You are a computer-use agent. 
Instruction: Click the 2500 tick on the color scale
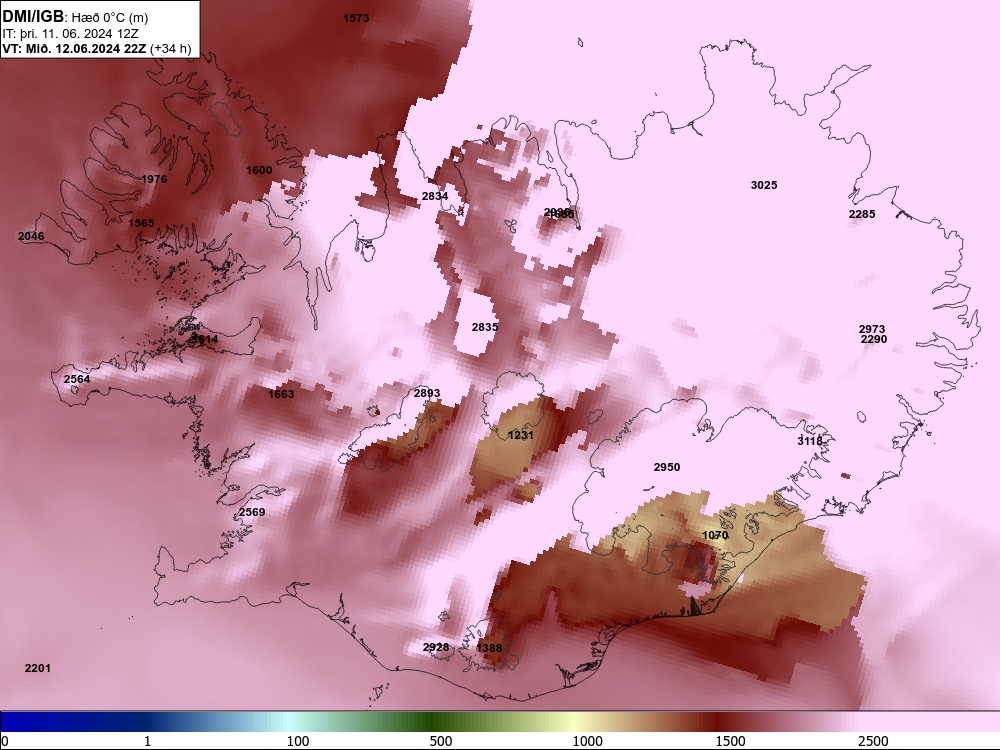pyautogui.click(x=873, y=741)
